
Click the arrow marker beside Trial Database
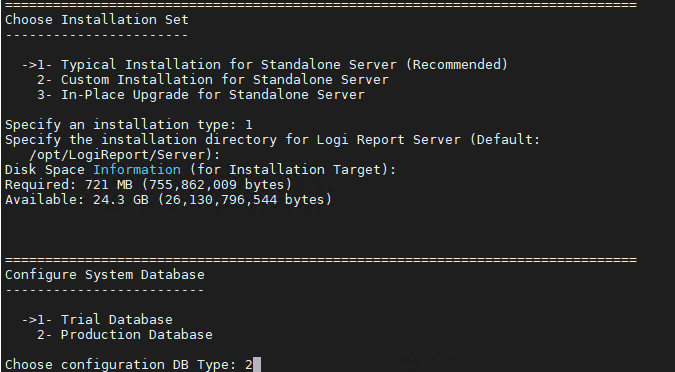(29, 320)
